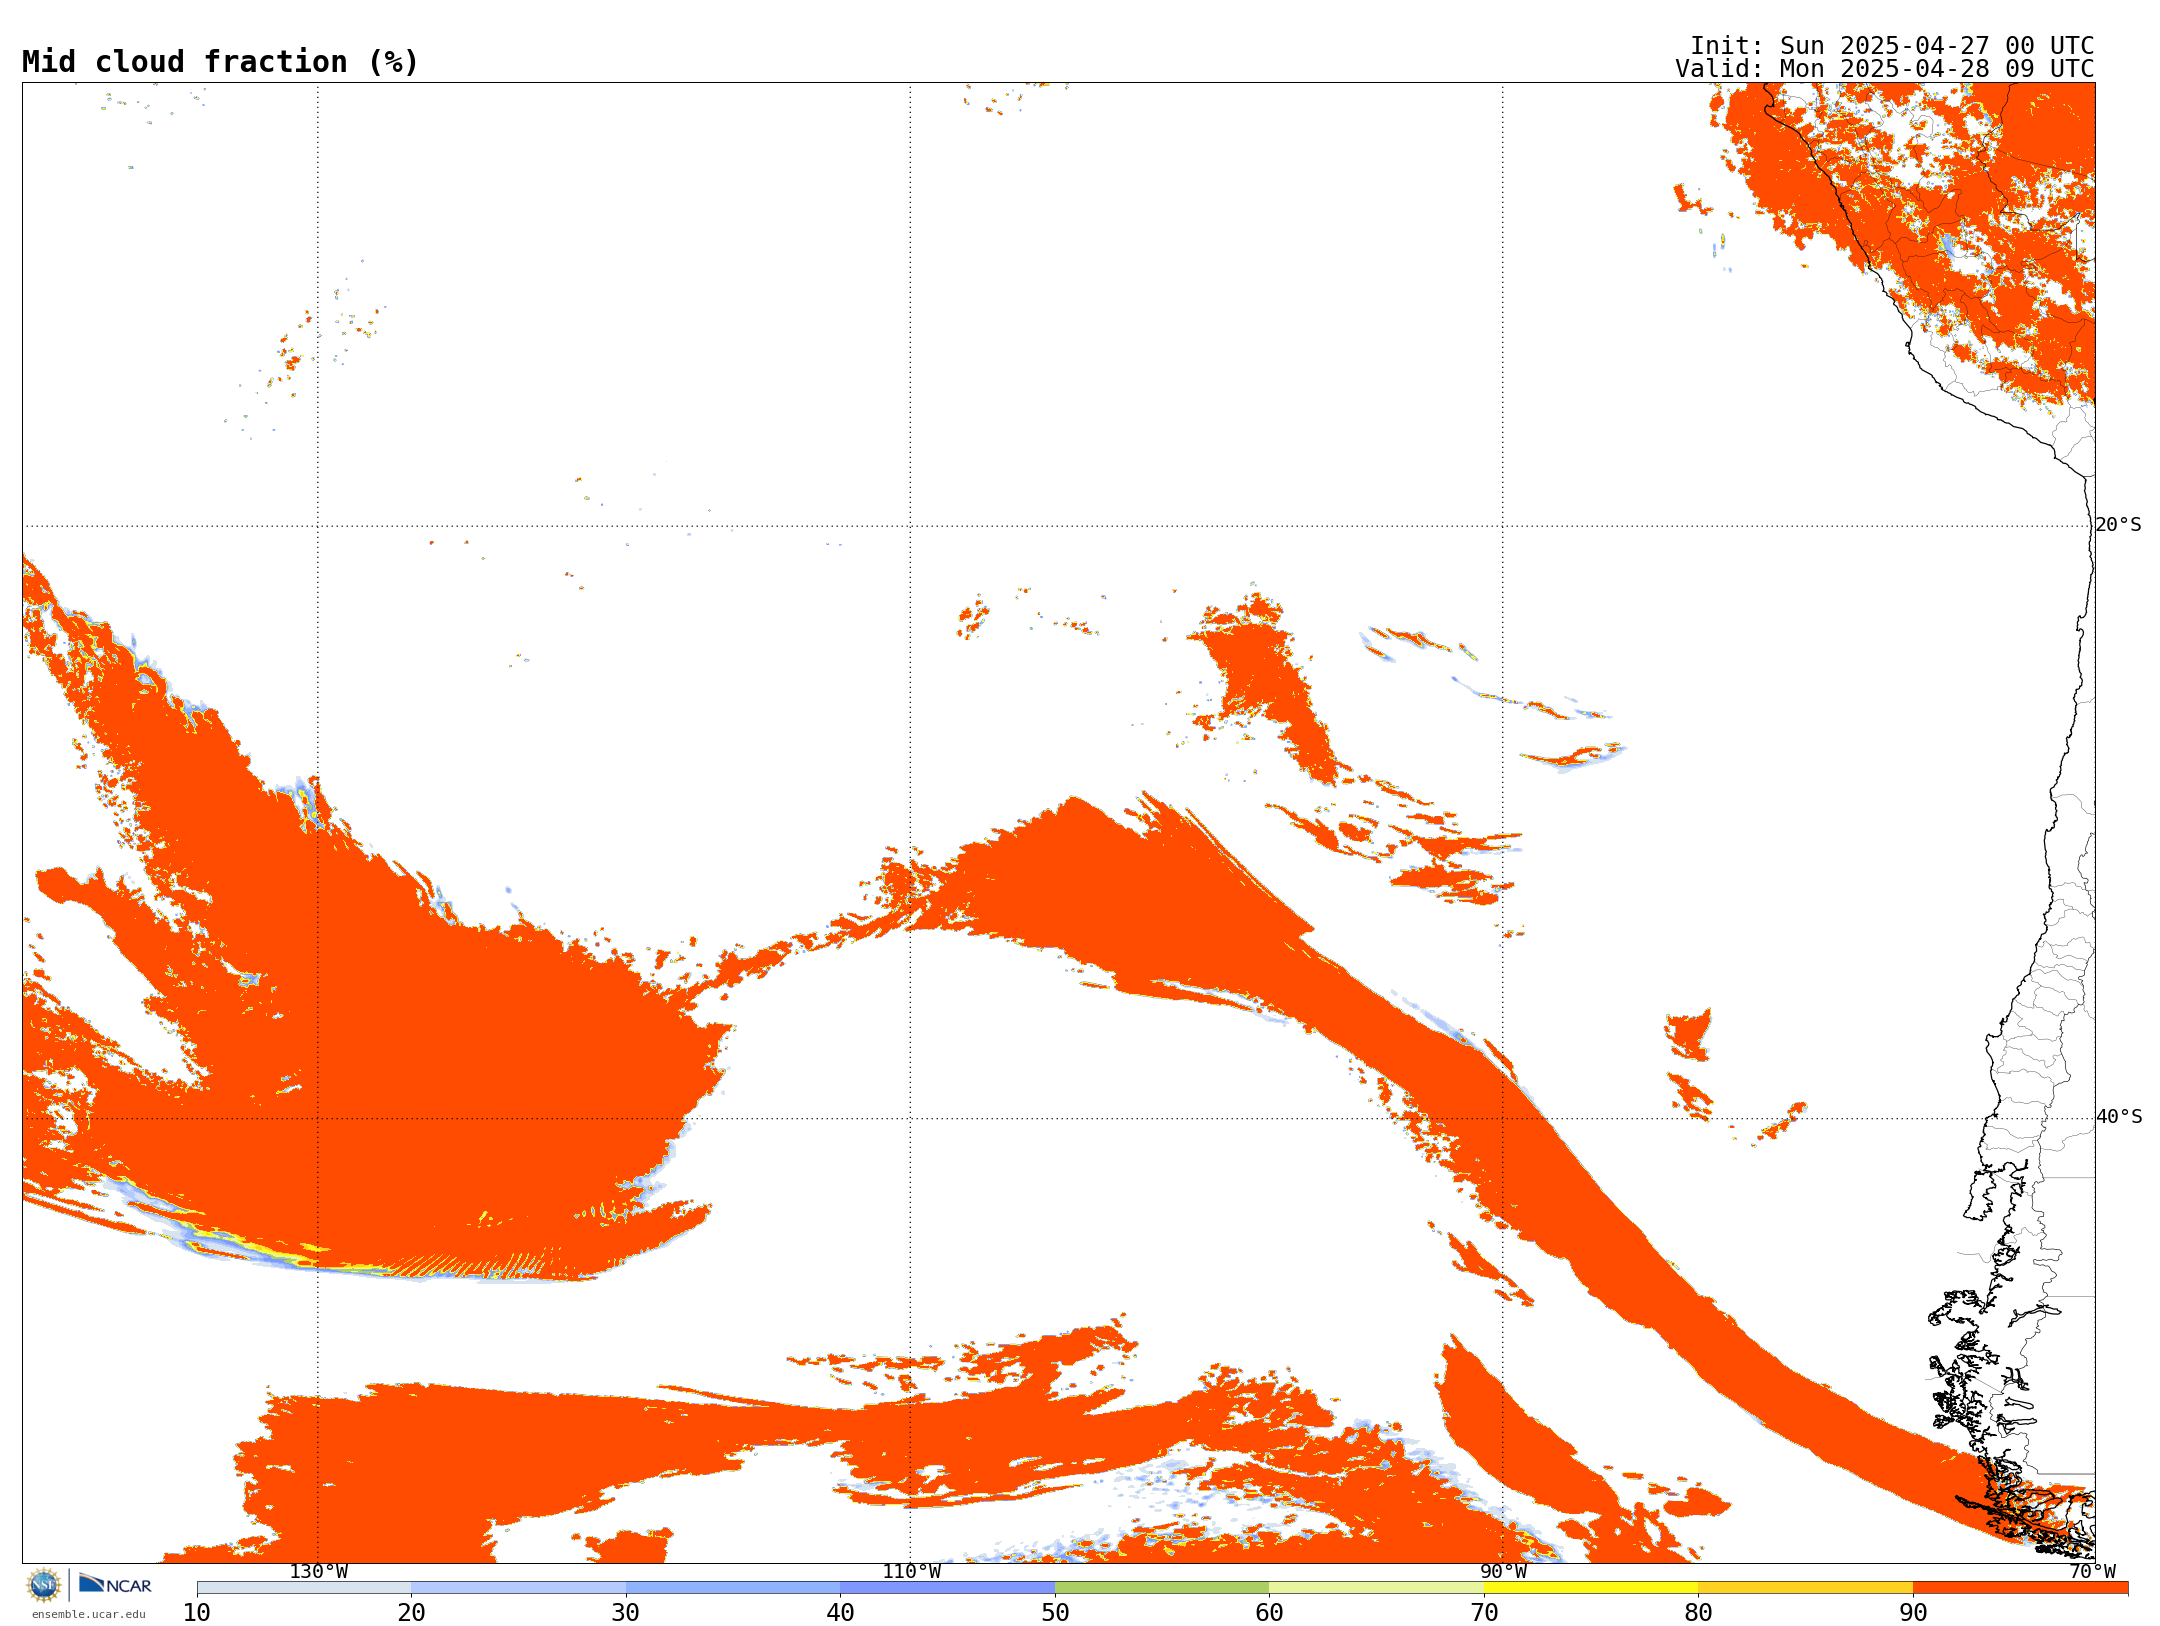The width and height of the screenshot is (2160, 1626).
Task: Click the 20–30 light blue colorbar segment
Action: tap(518, 1588)
